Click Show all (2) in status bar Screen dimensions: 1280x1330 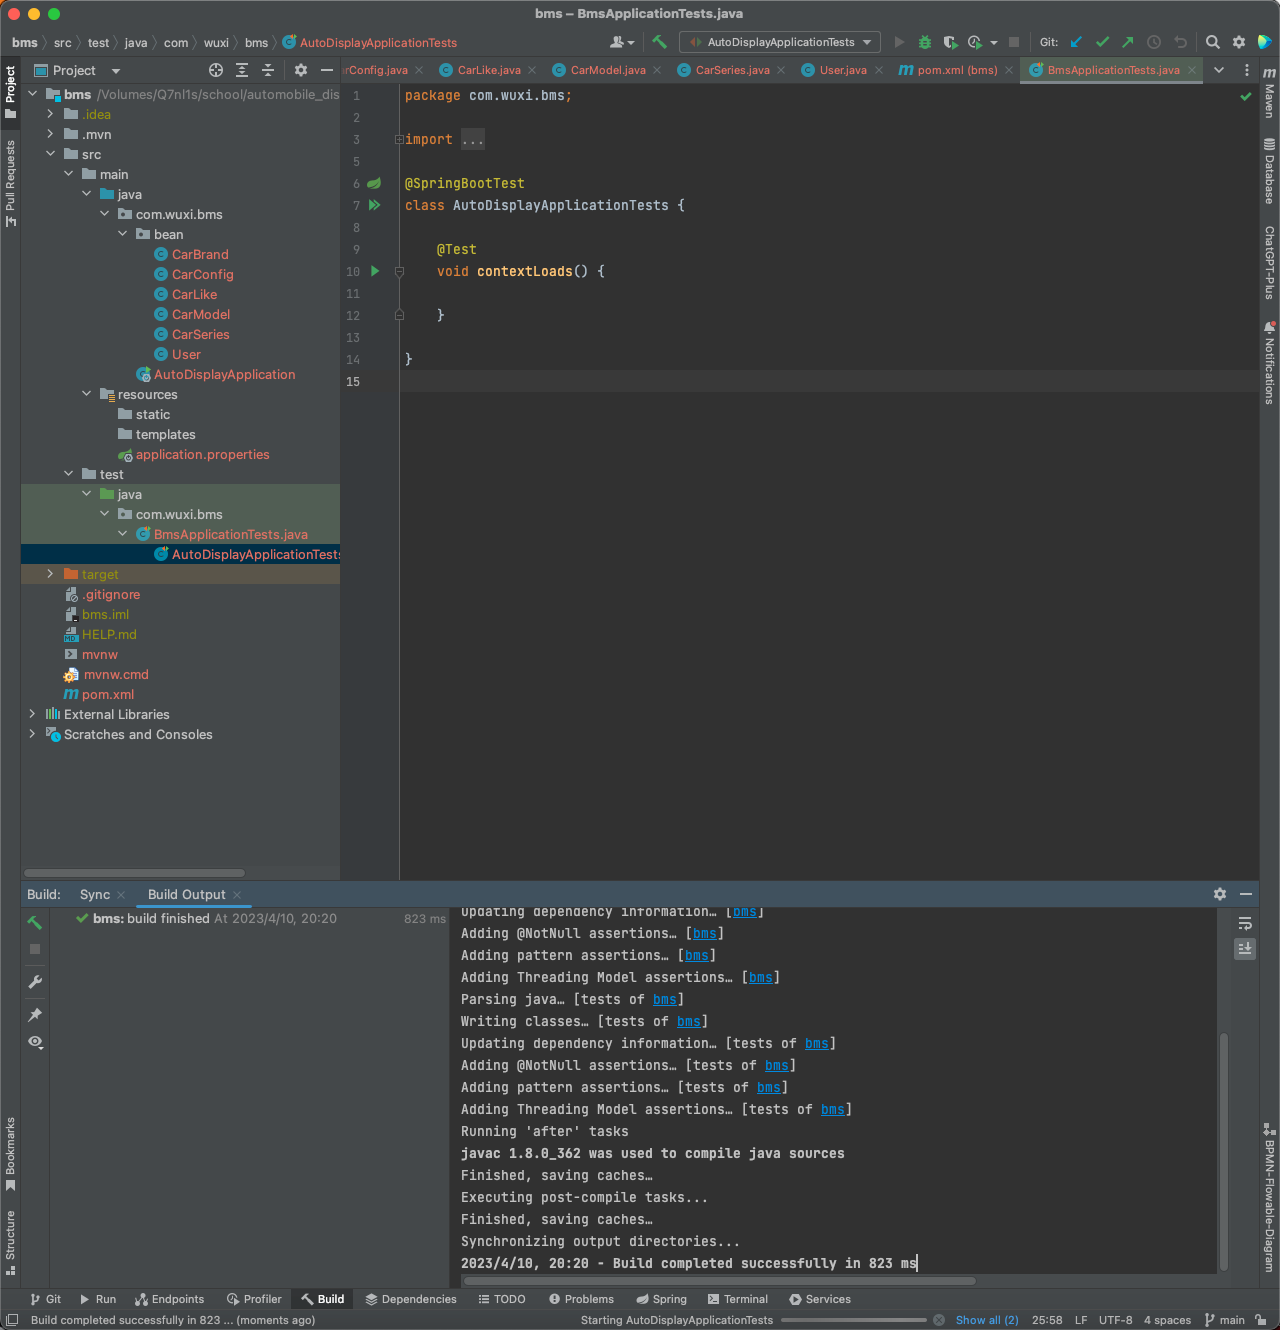[987, 1320]
